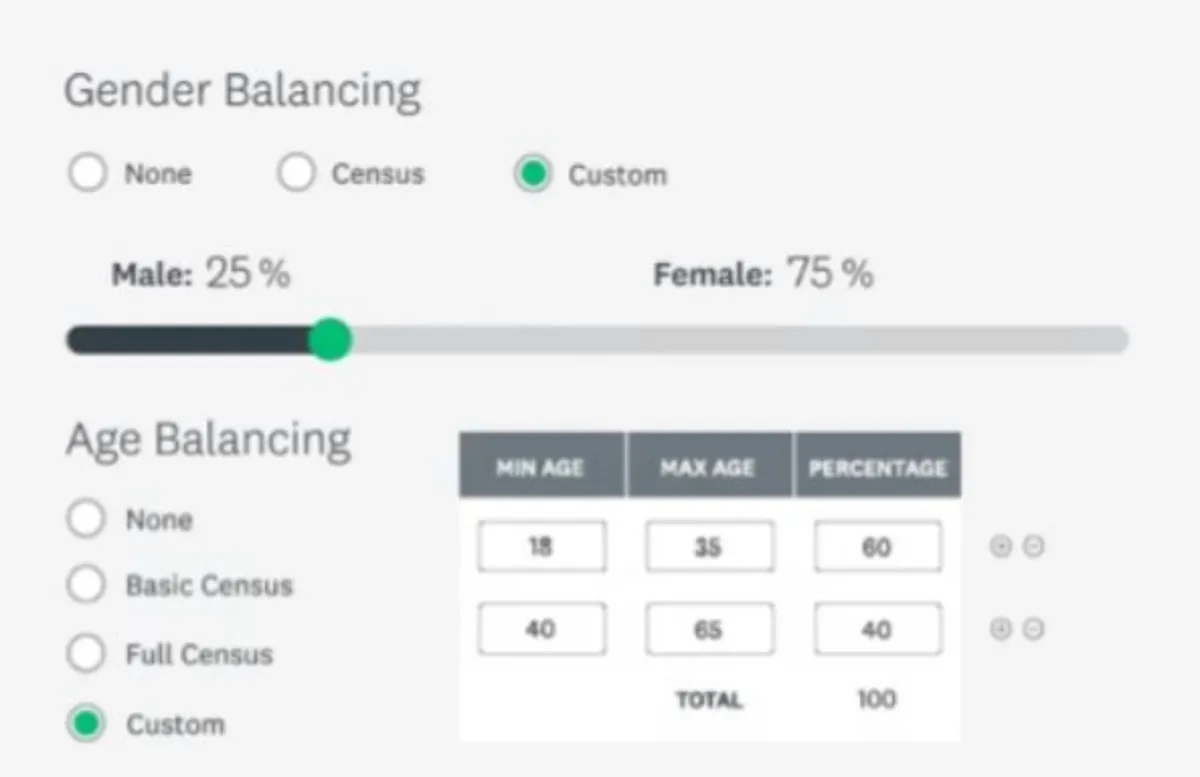
Task: Select Custom for Age Balancing
Action: pyautogui.click(x=86, y=724)
